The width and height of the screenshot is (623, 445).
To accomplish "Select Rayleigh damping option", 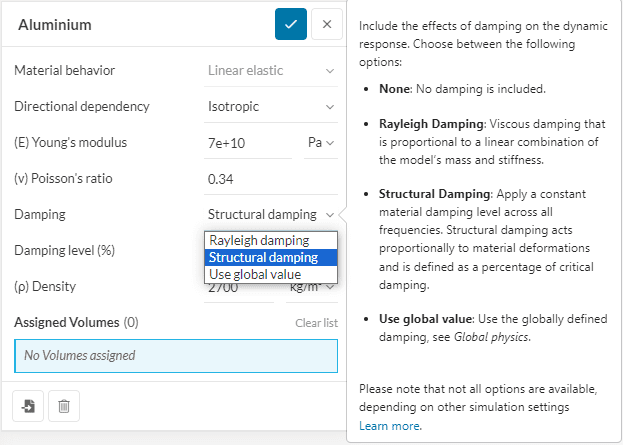I will (259, 240).
